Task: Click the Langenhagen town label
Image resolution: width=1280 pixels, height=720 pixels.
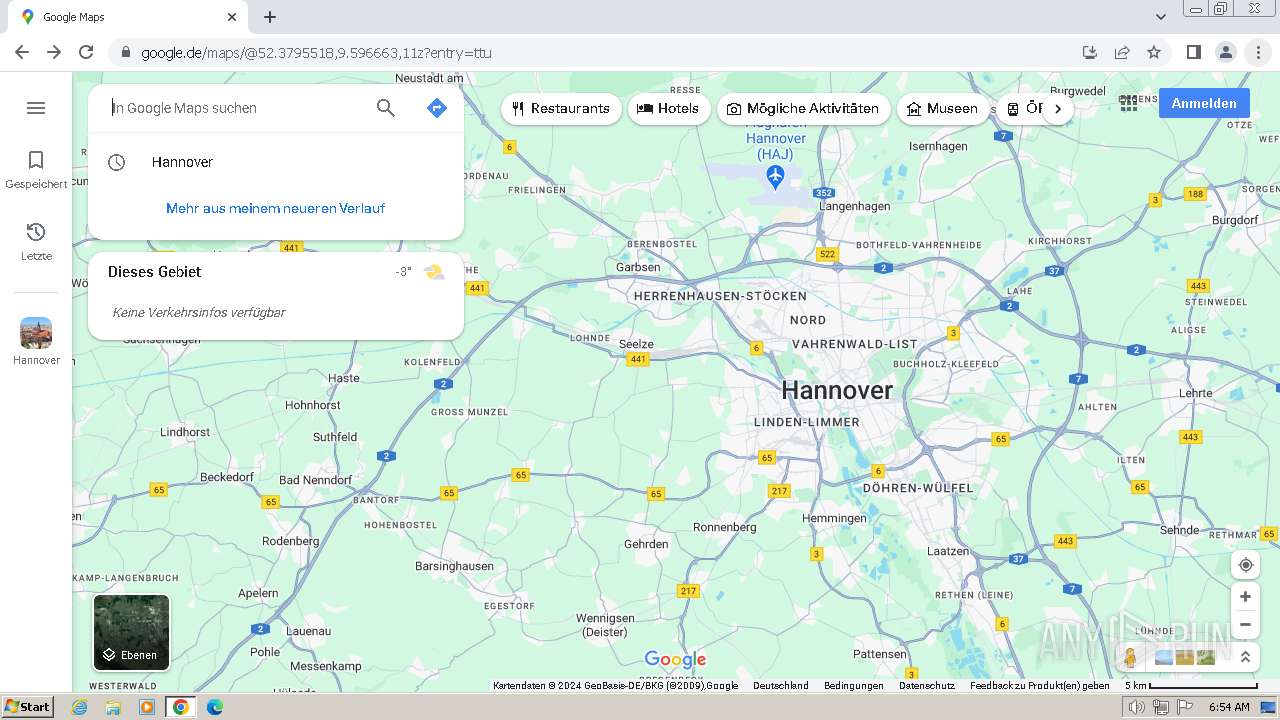Action: click(x=854, y=206)
